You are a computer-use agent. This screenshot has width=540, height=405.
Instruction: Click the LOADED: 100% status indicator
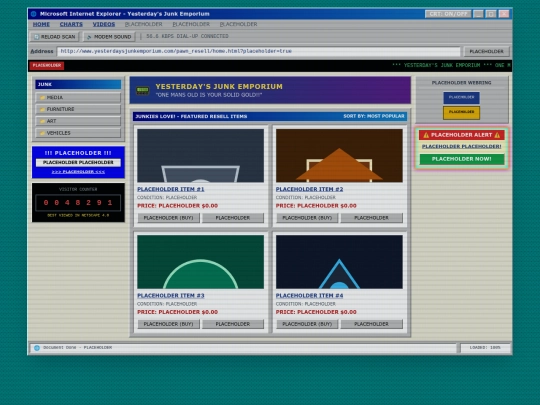[x=485, y=348]
